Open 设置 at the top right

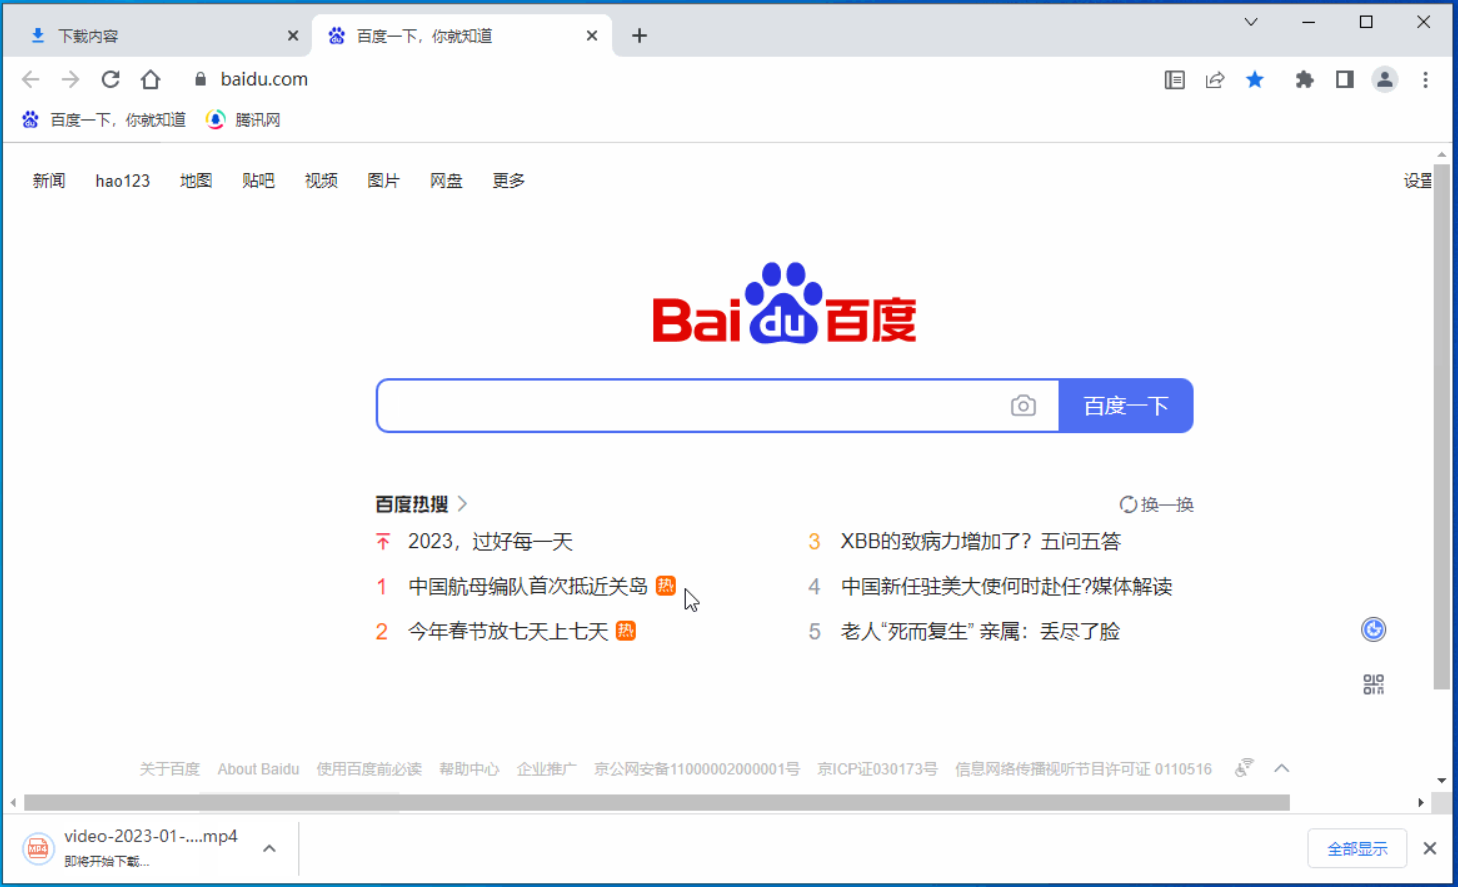(x=1418, y=181)
